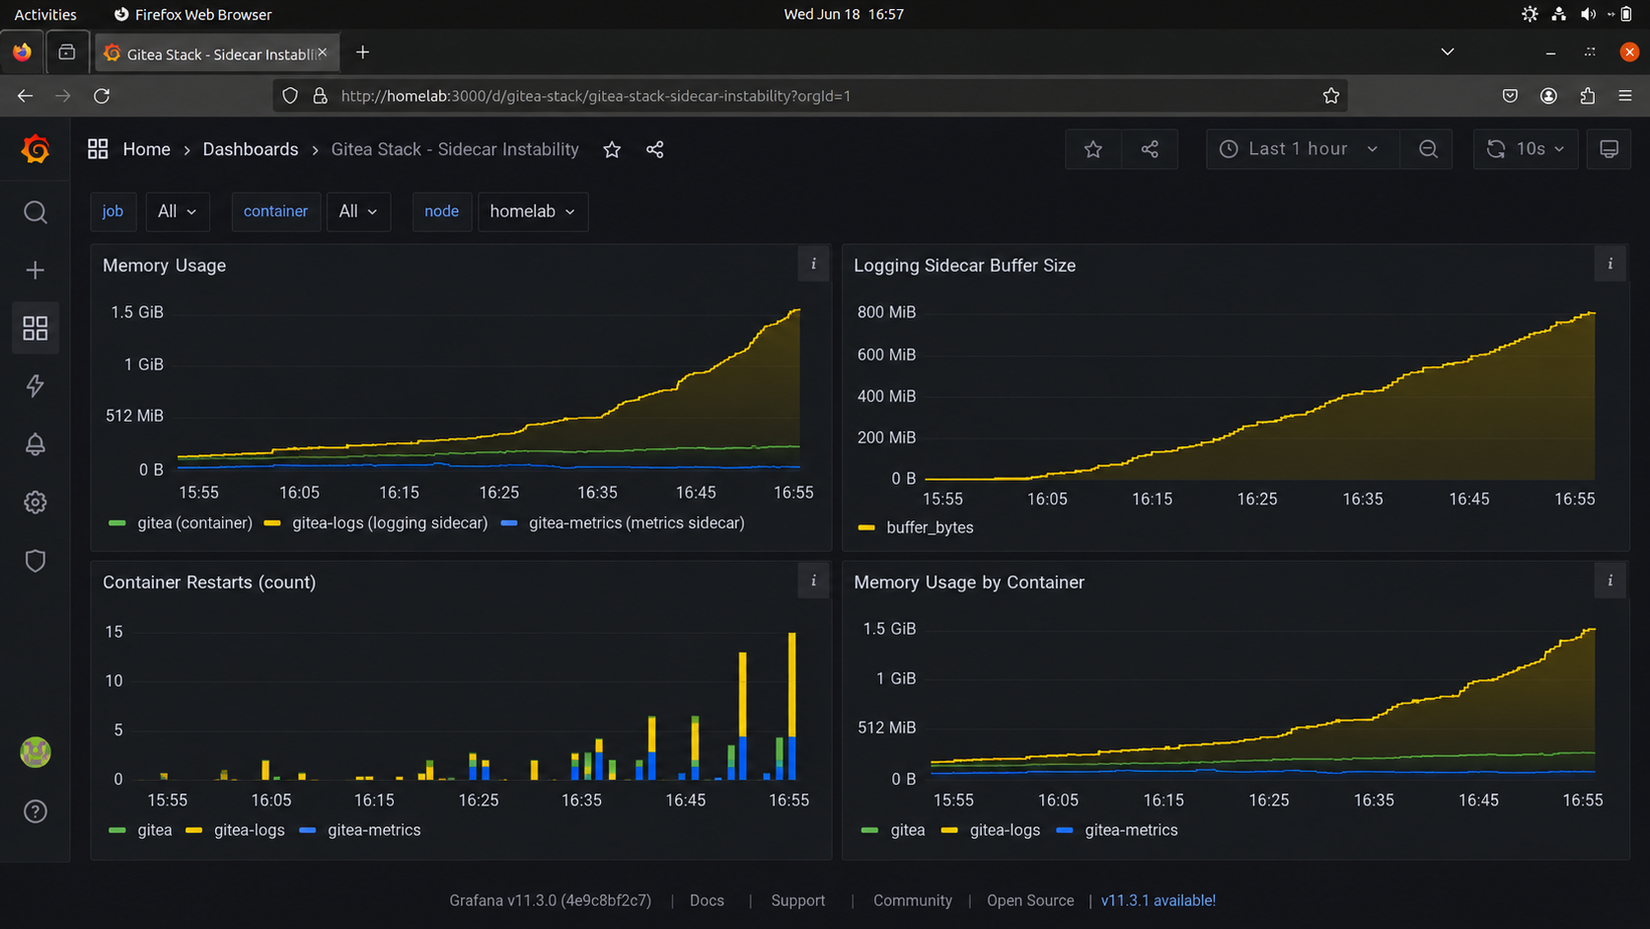This screenshot has width=1650, height=929.
Task: Open the job variable dropdown
Action: point(178,212)
